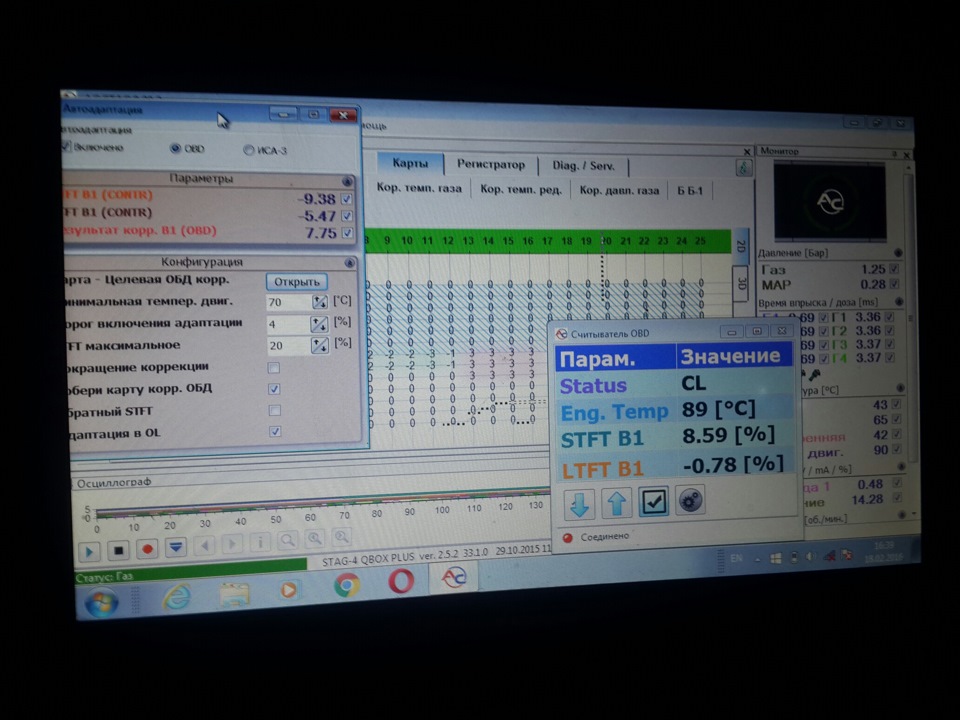Collapse the [об./мин.] section in Монитор
This screenshot has height=720, width=960.
pos(901,516)
